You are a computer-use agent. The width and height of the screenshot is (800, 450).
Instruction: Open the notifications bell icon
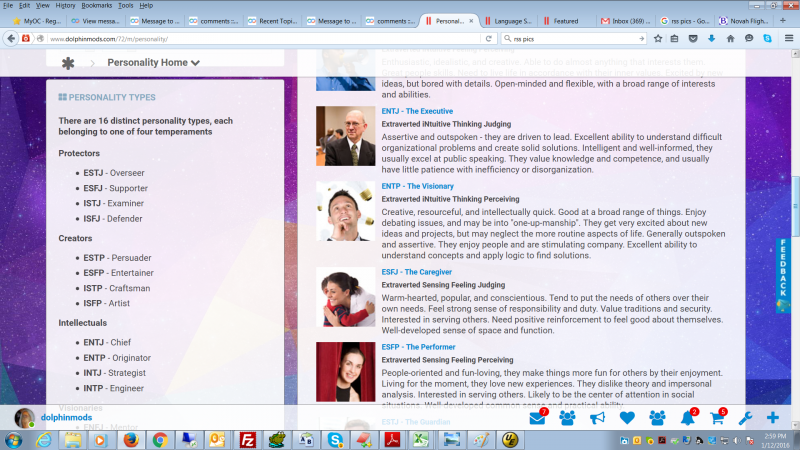[687, 418]
